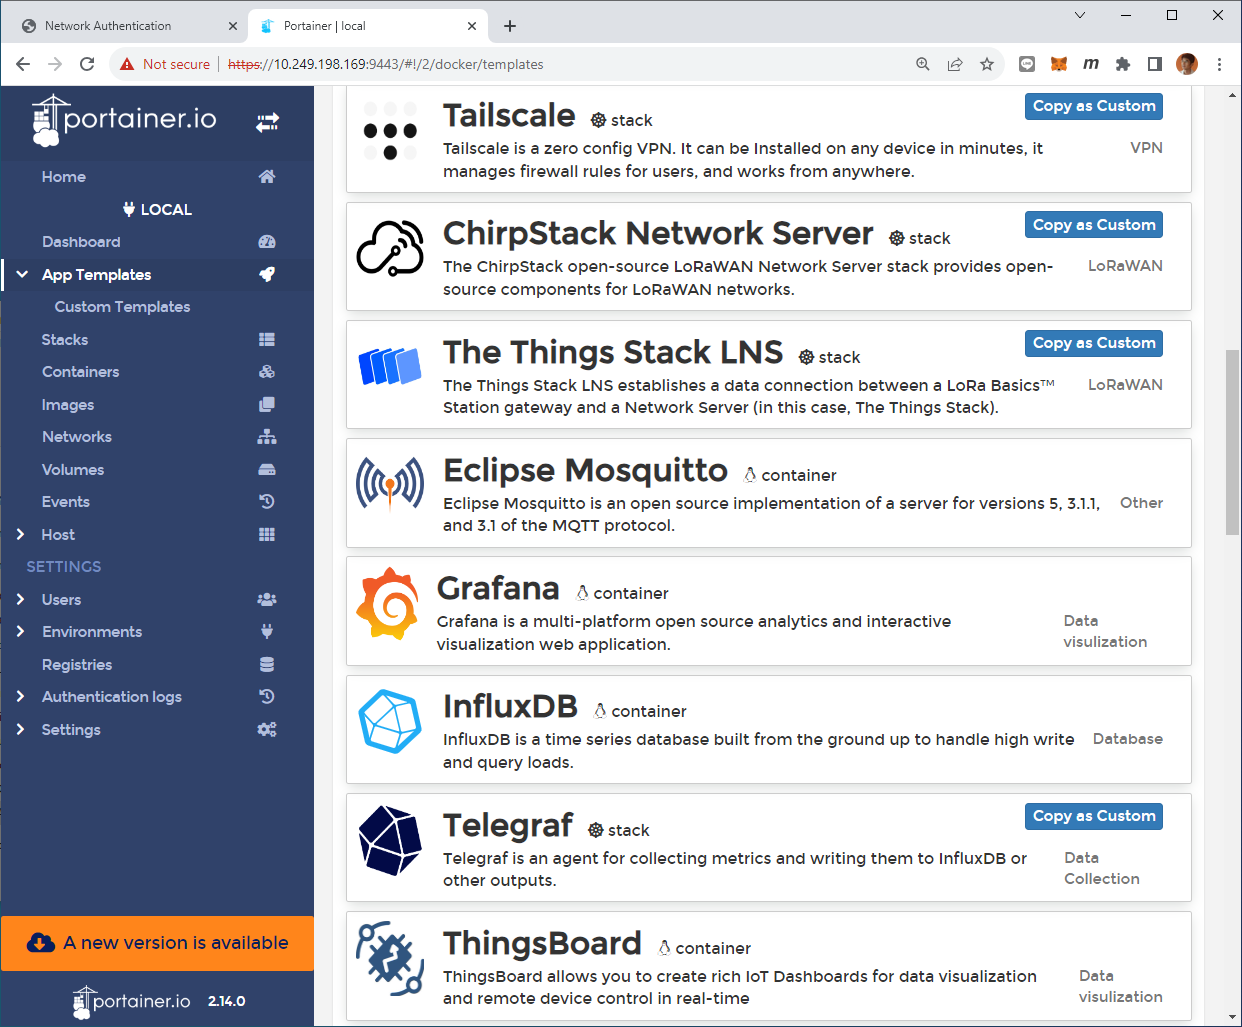Viewport: 1242px width, 1027px height.
Task: Reload the current page
Action: pos(87,64)
